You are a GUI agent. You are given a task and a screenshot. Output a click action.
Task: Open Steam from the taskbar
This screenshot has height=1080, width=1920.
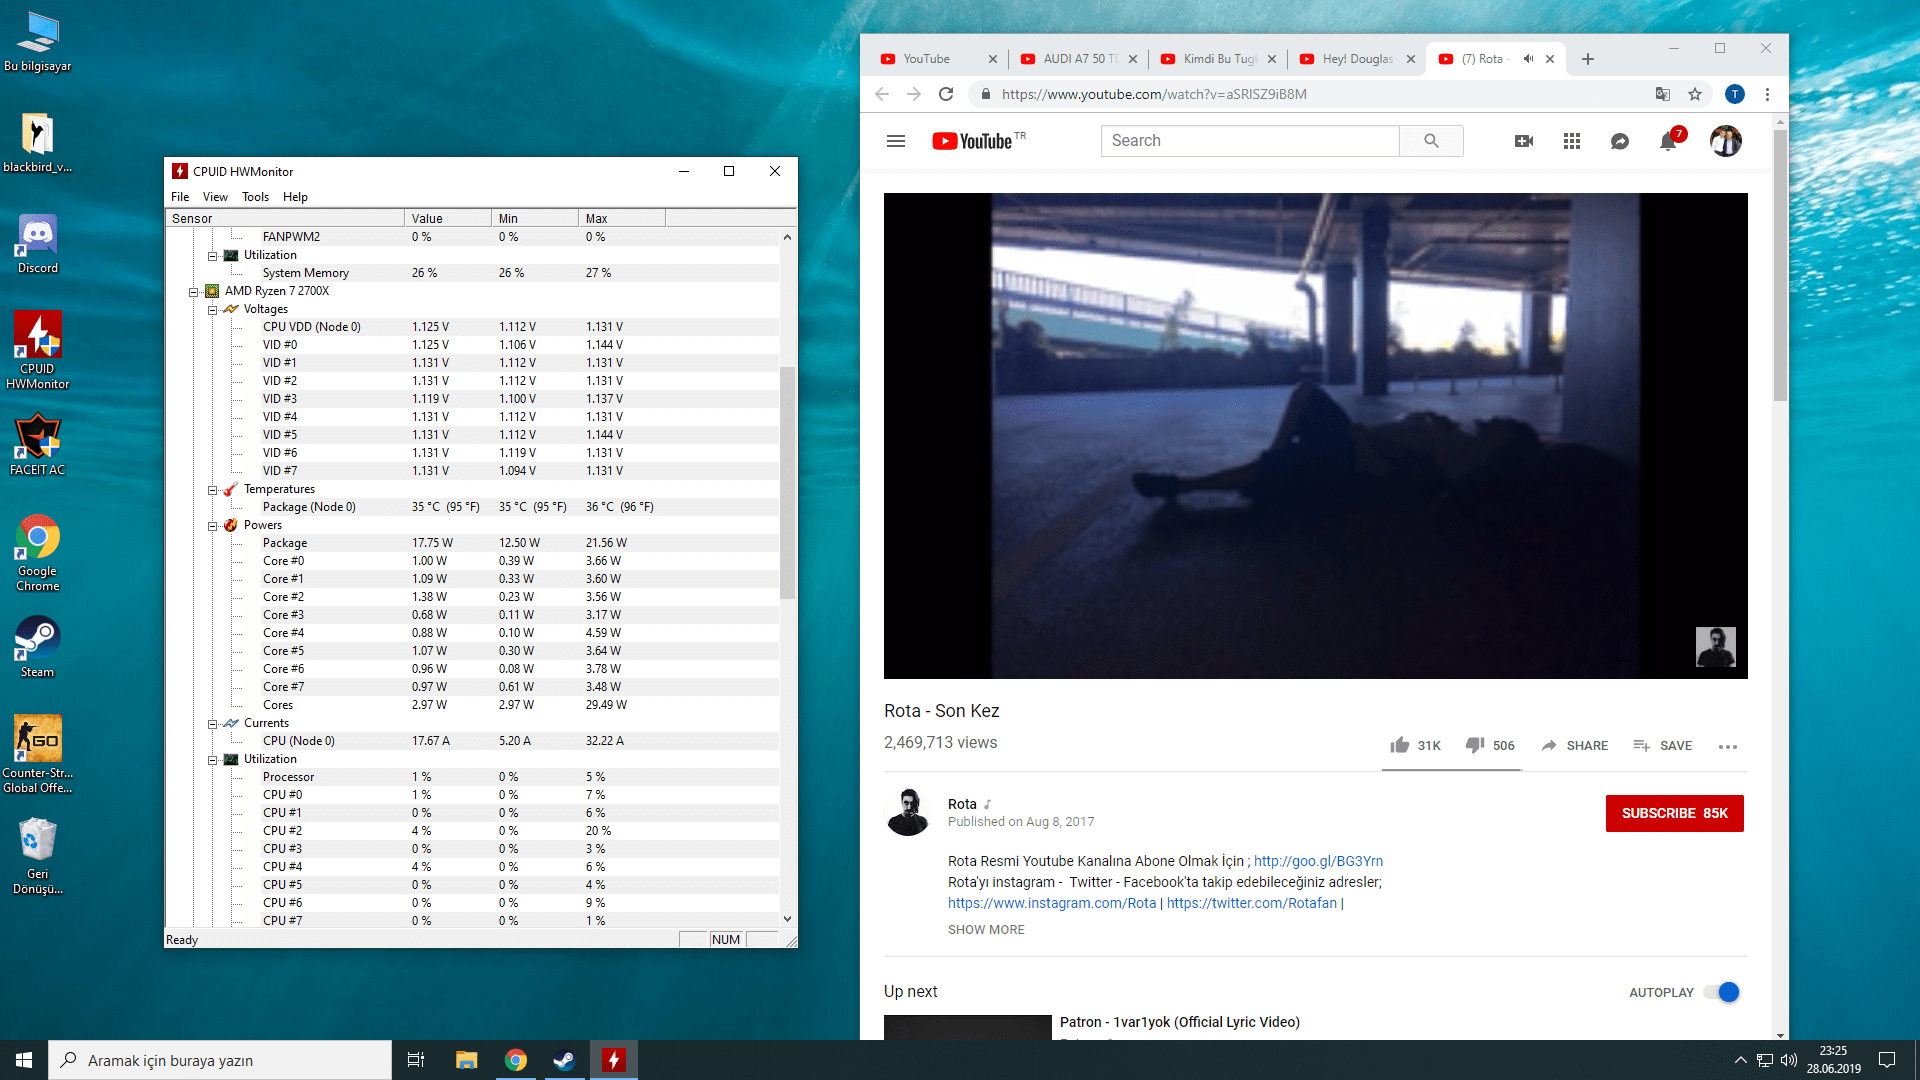pyautogui.click(x=564, y=1060)
